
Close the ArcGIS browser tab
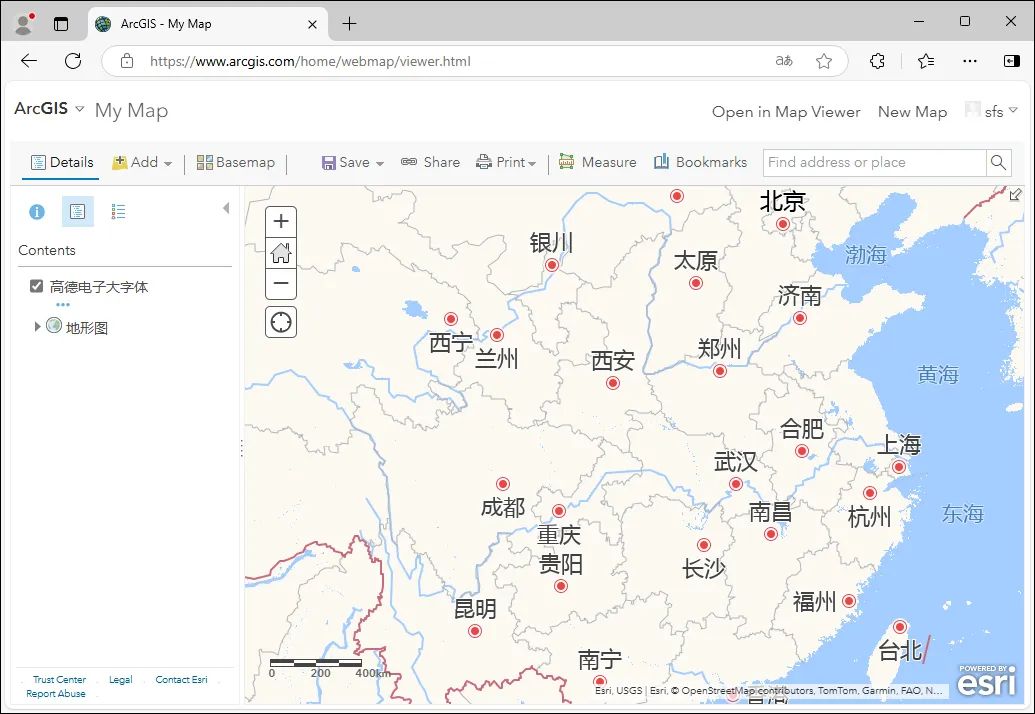313,24
